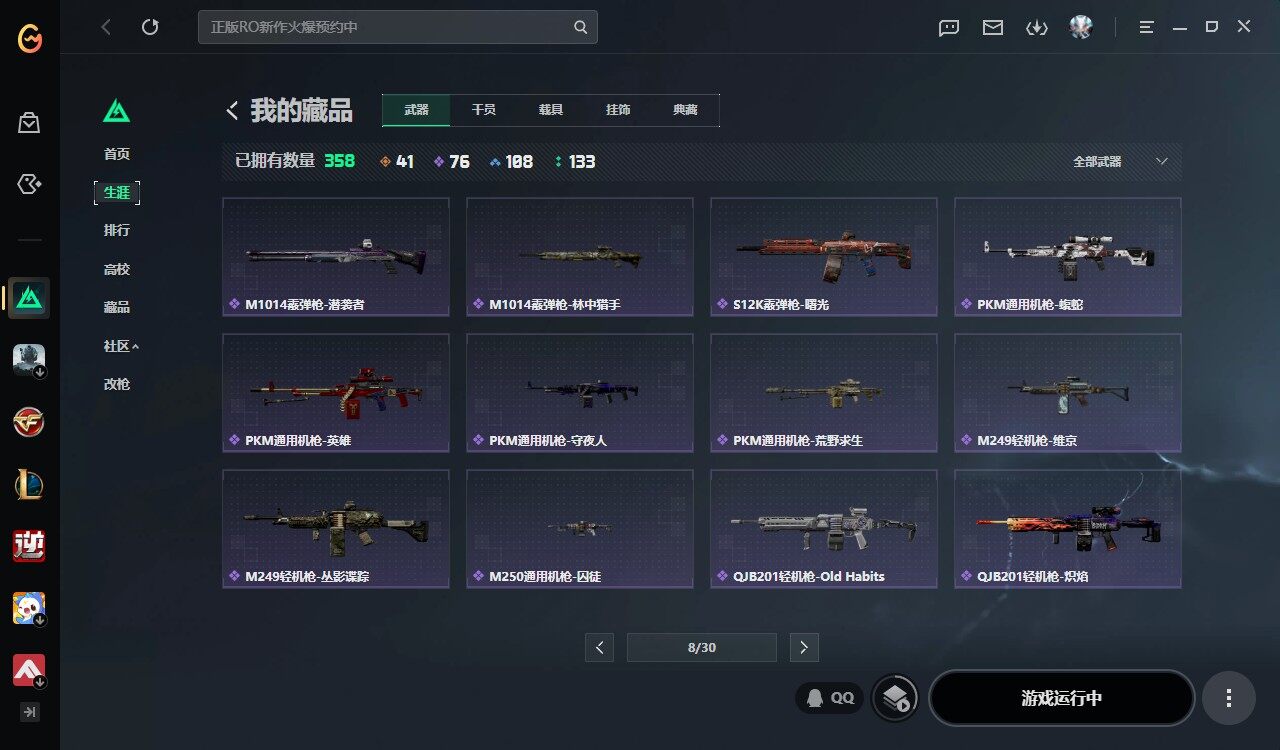Image resolution: width=1280 pixels, height=750 pixels.
Task: Switch to the 干员 tab
Action: click(483, 110)
